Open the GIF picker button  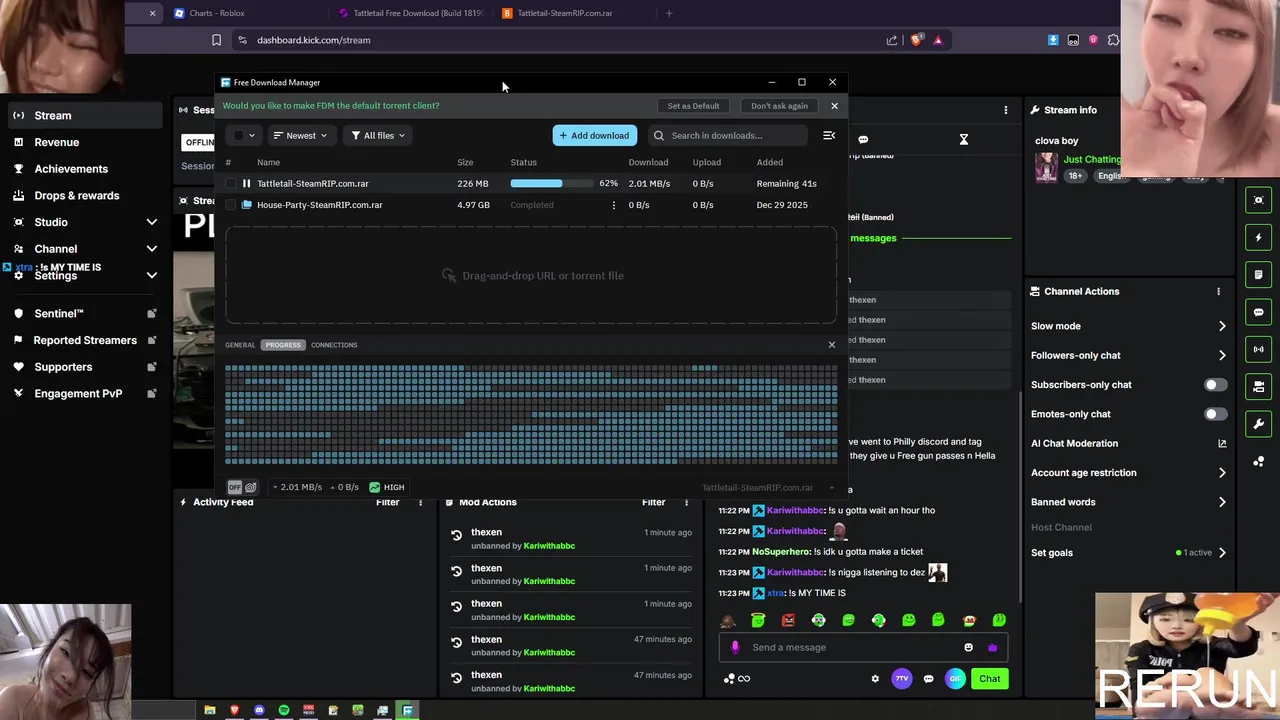point(955,679)
